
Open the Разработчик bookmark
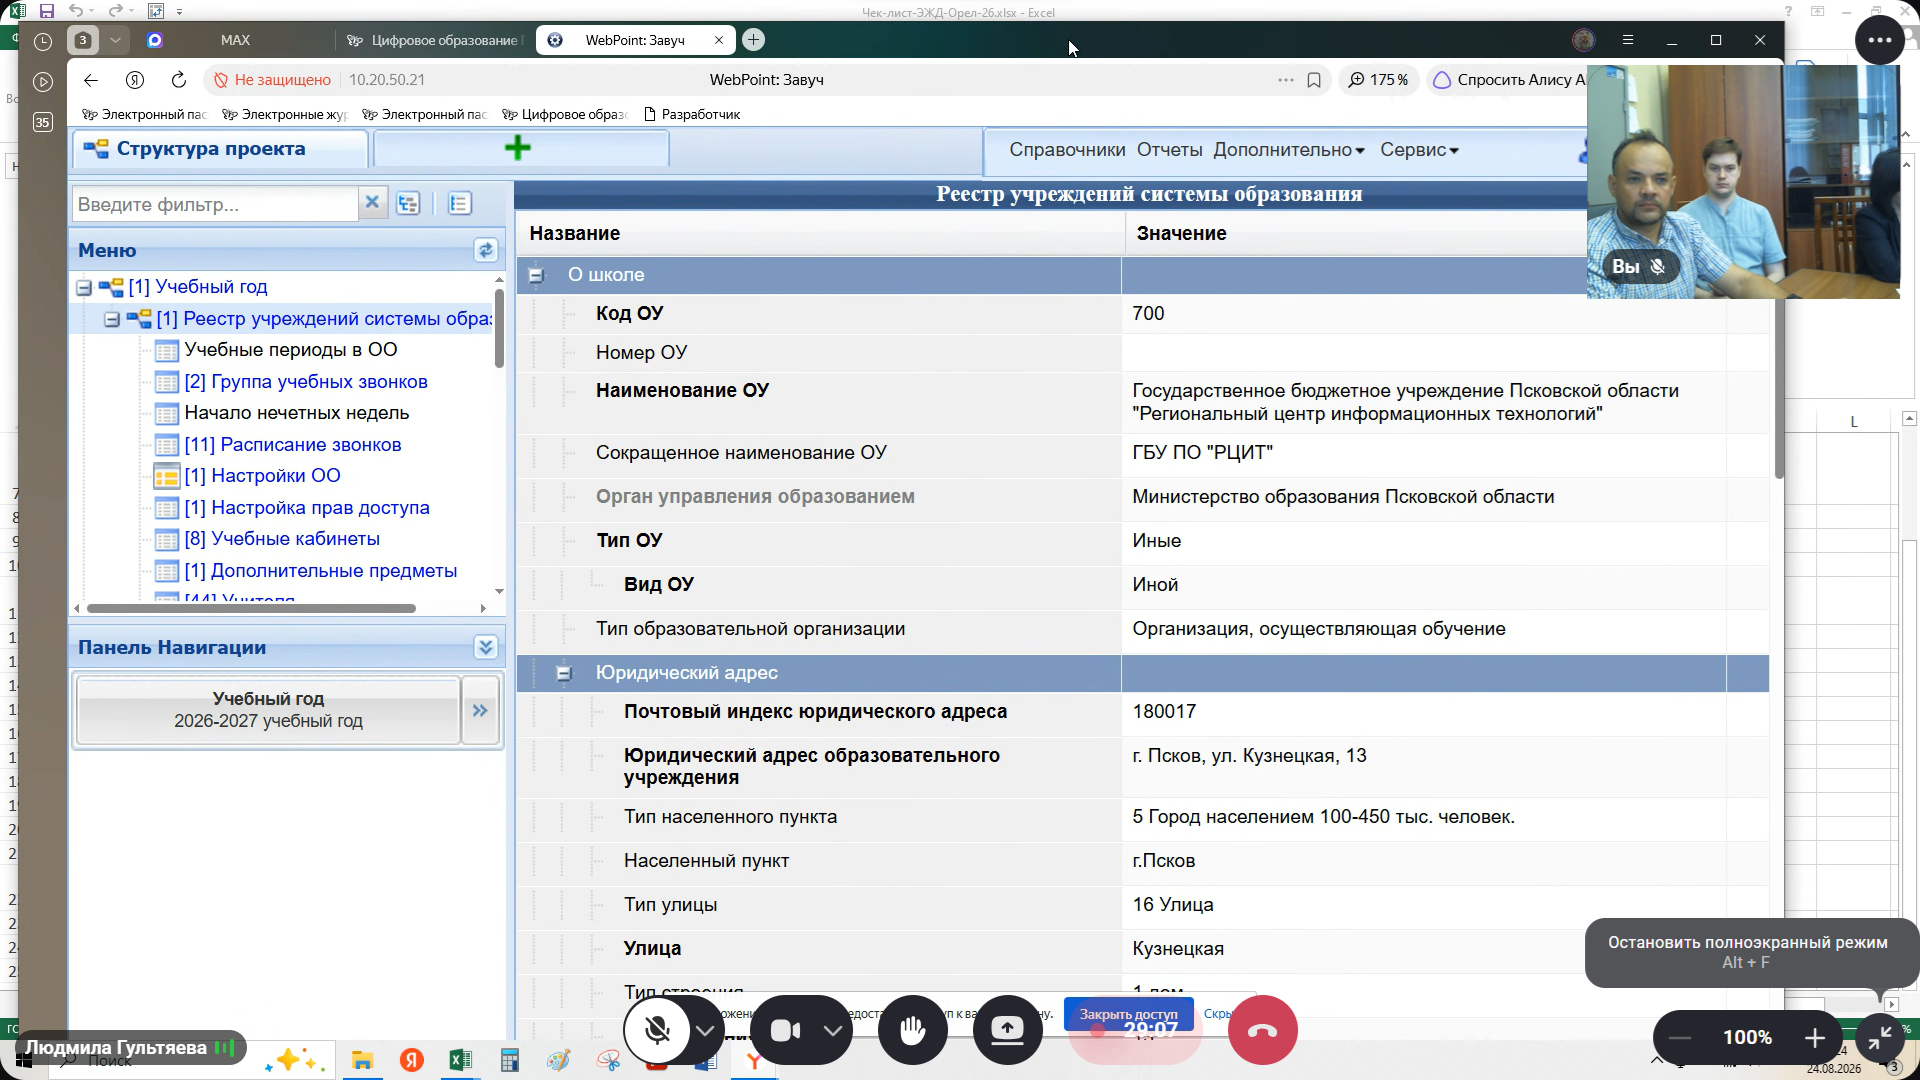692,114
